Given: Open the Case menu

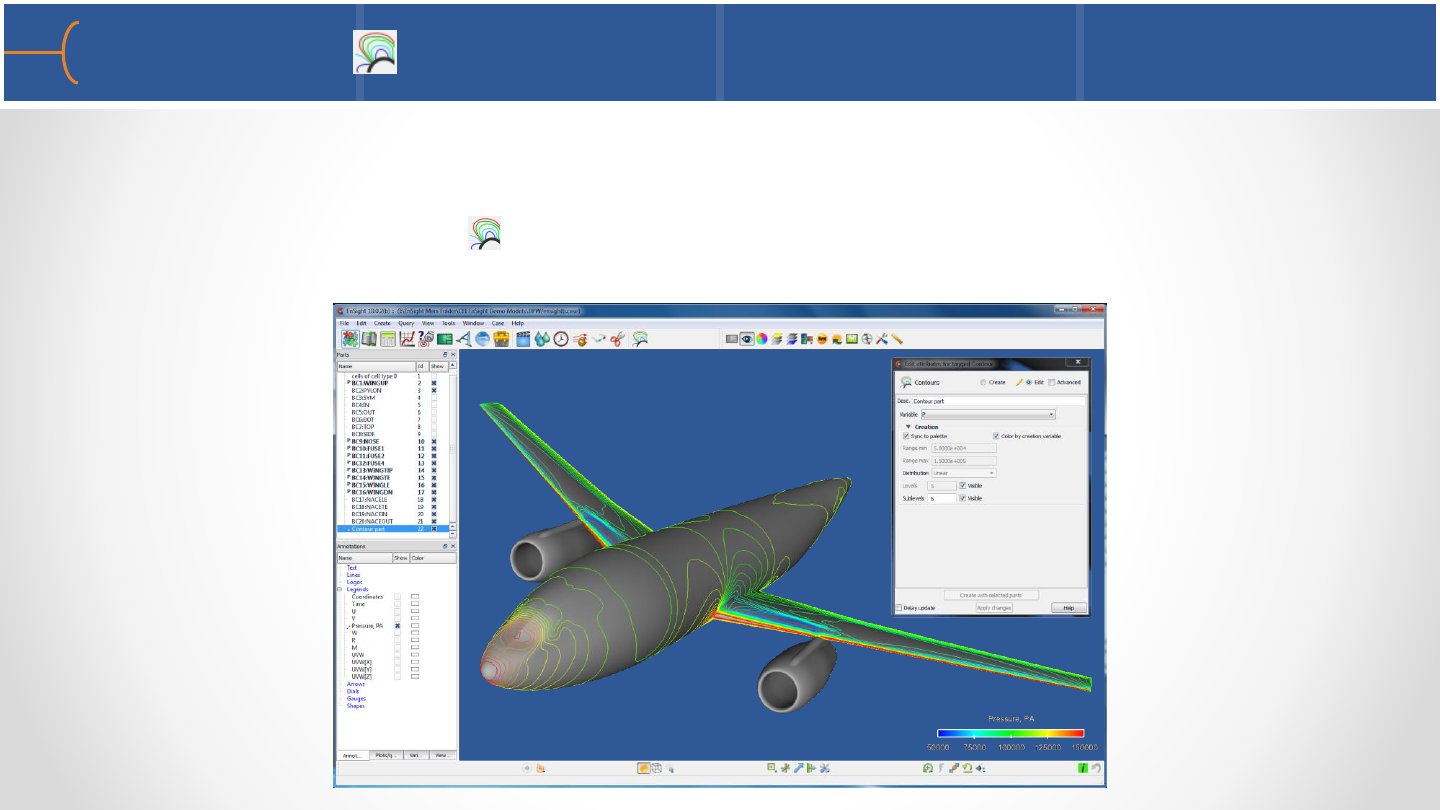Looking at the screenshot, I should [498, 323].
